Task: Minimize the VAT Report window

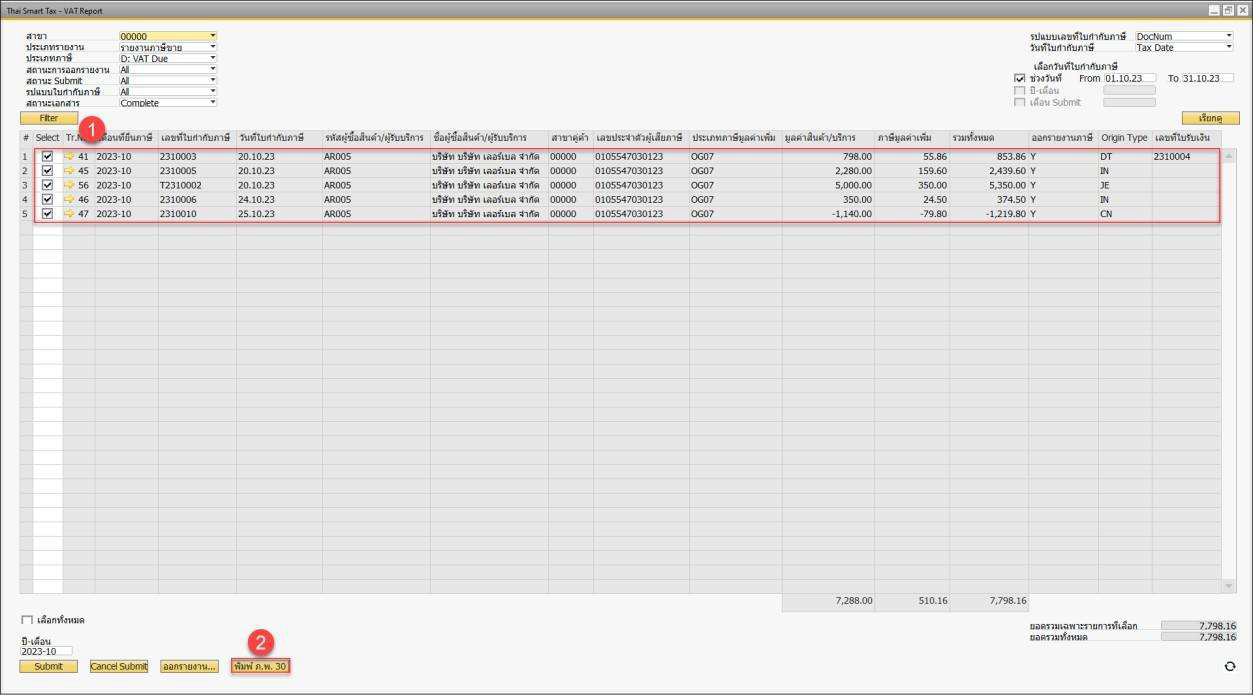Action: point(1214,9)
